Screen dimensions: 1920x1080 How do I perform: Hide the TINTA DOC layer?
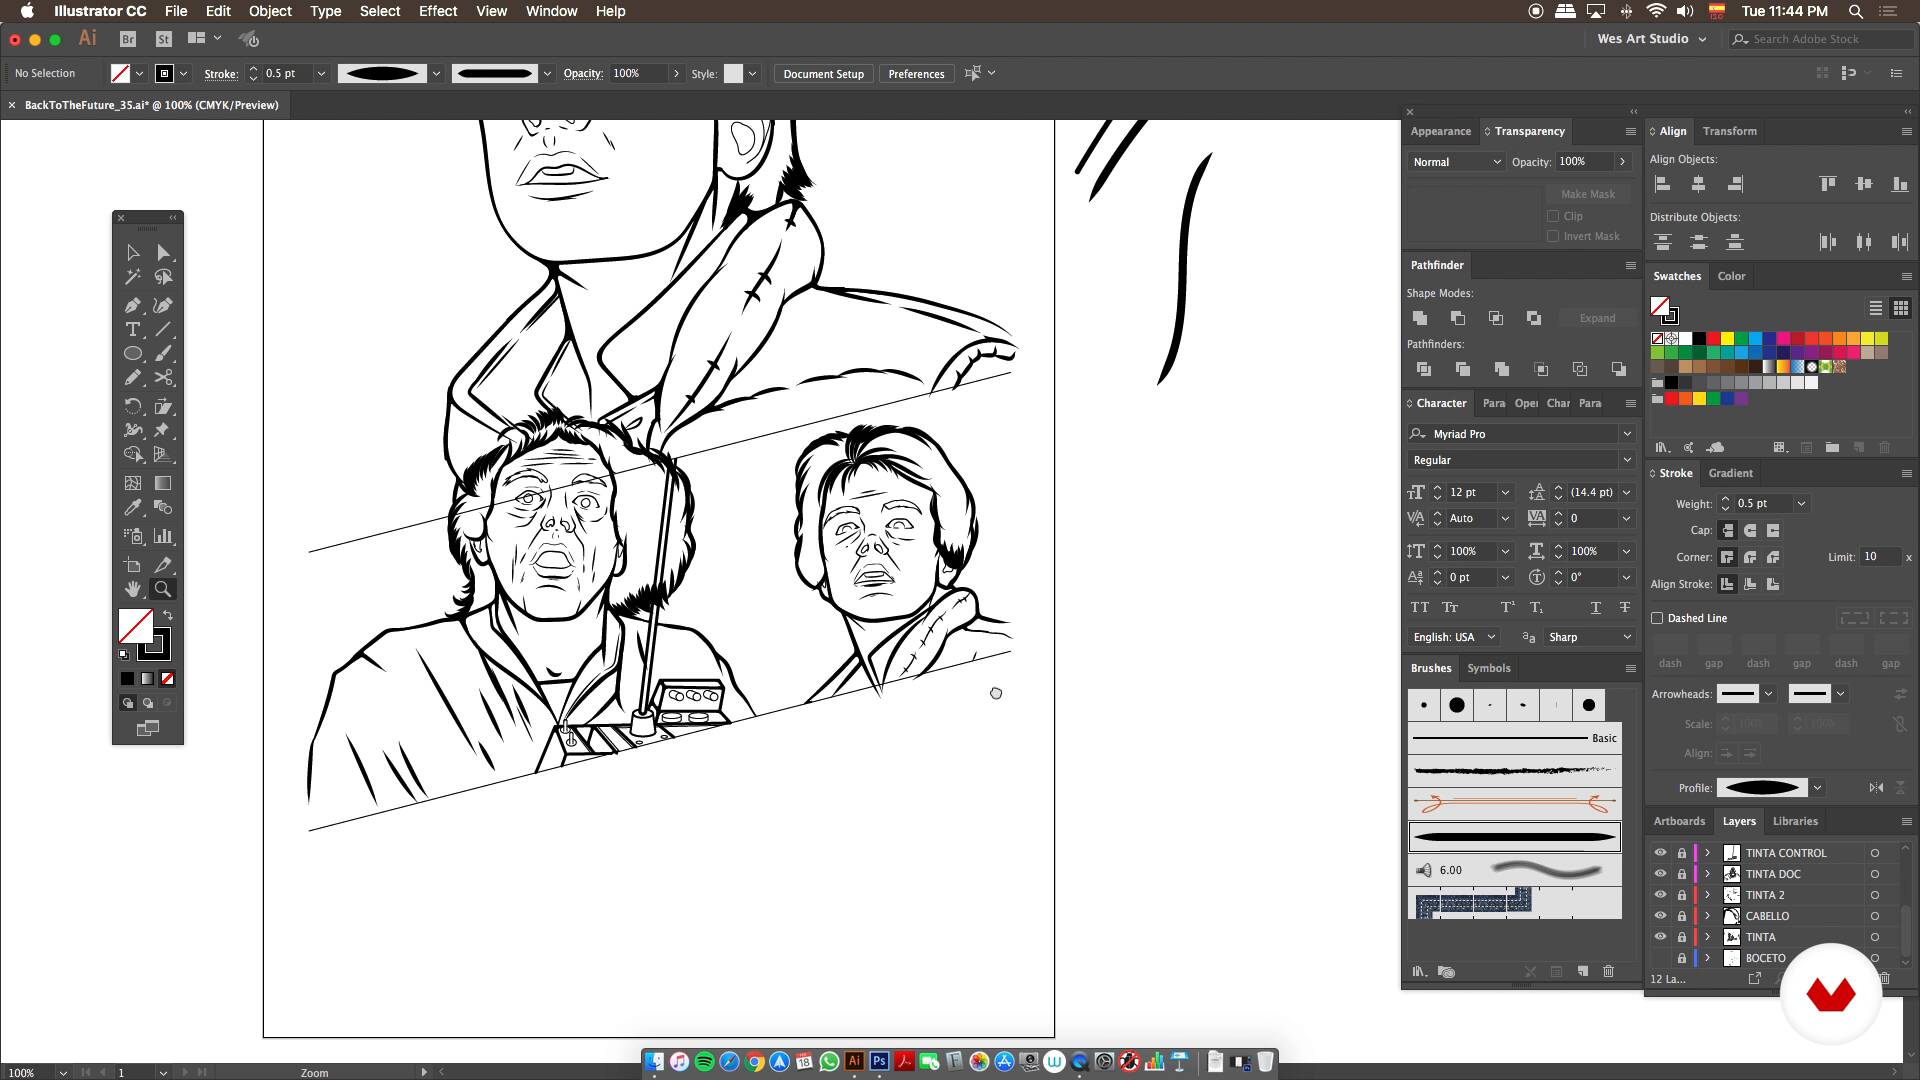1661,874
